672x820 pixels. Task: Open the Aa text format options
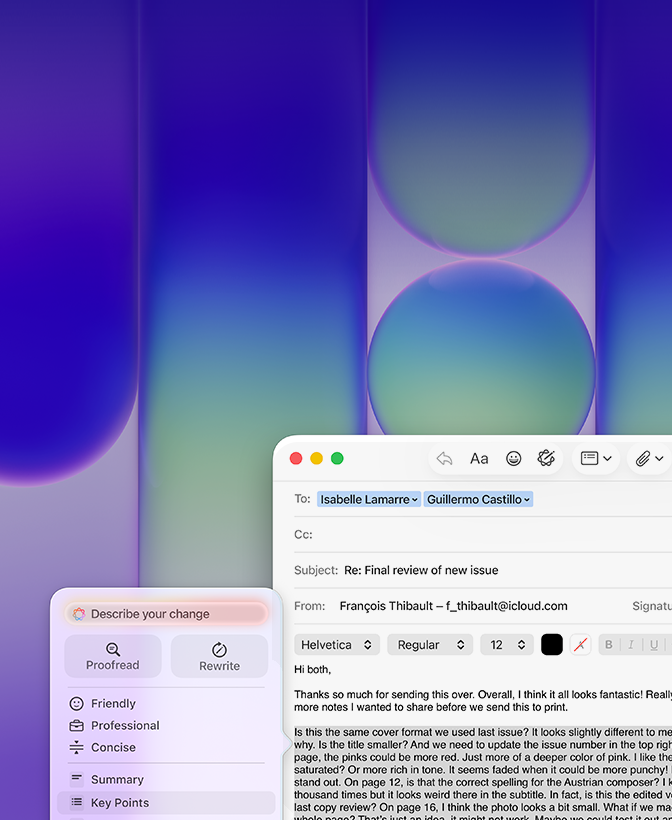[479, 459]
